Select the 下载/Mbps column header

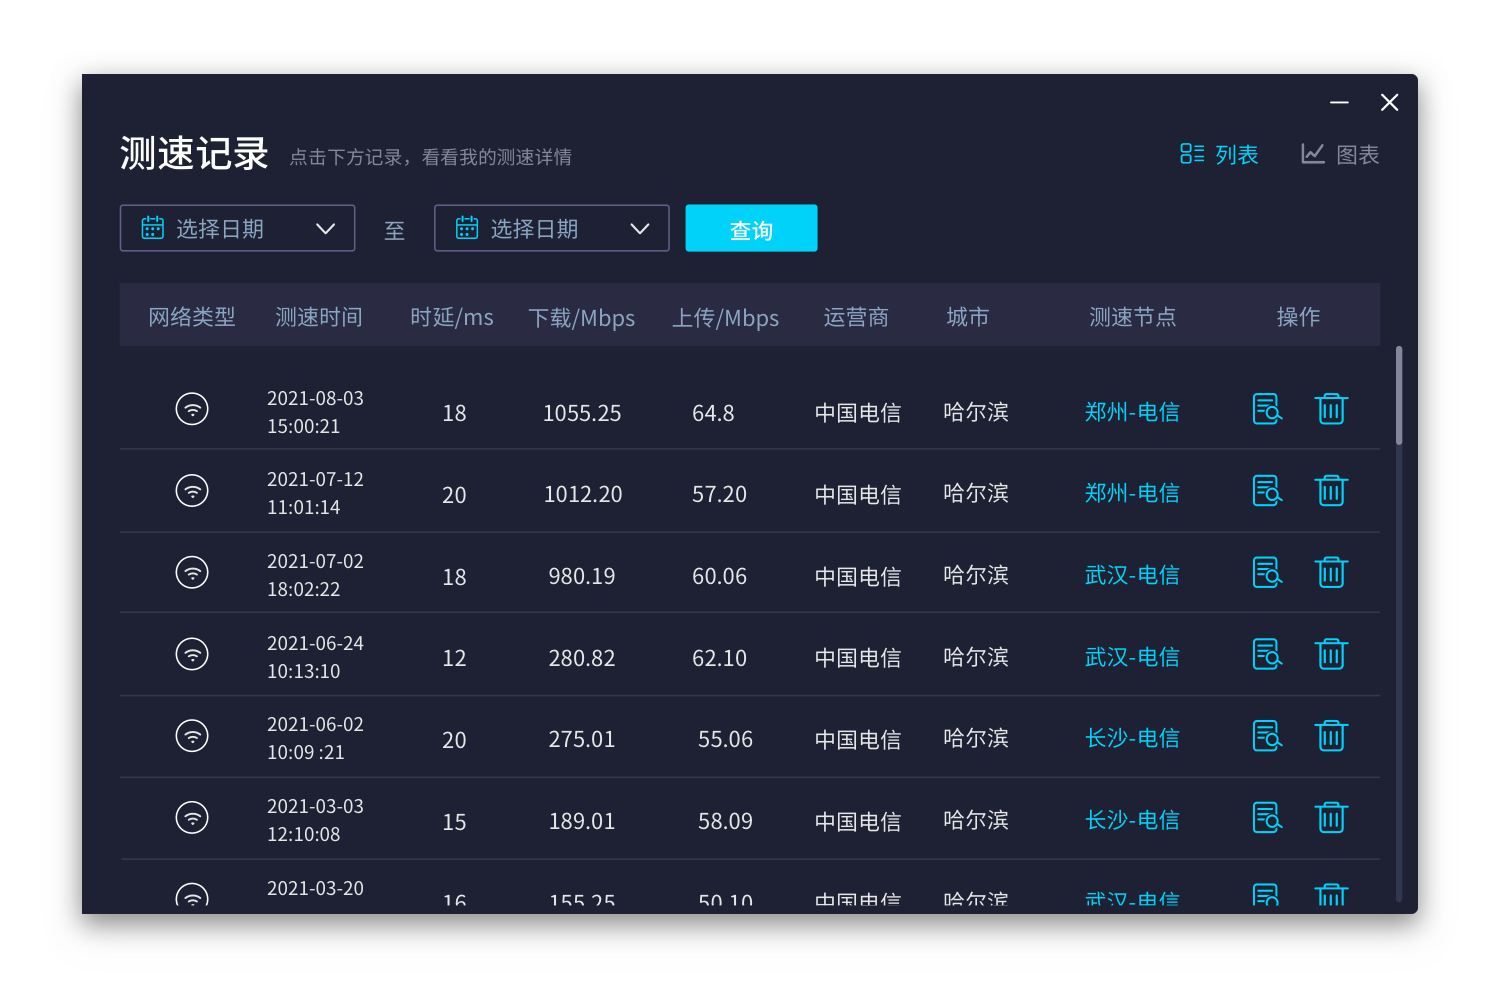pyautogui.click(x=582, y=317)
